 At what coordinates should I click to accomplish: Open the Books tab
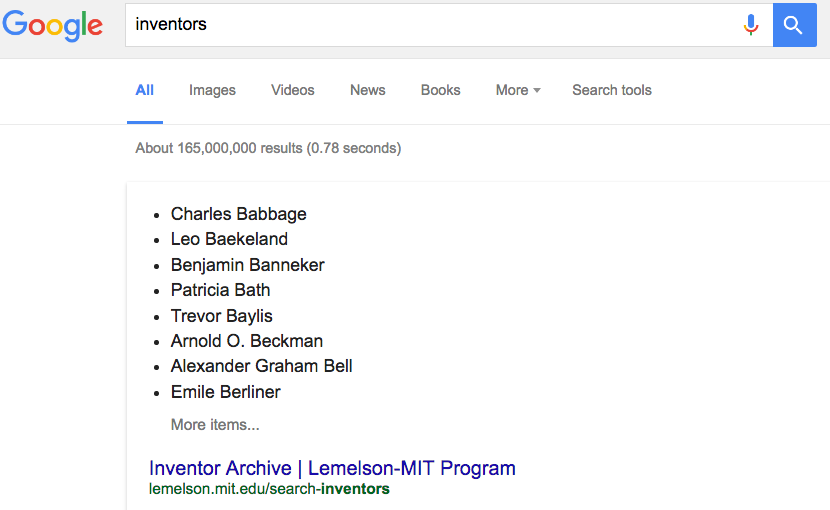440,90
